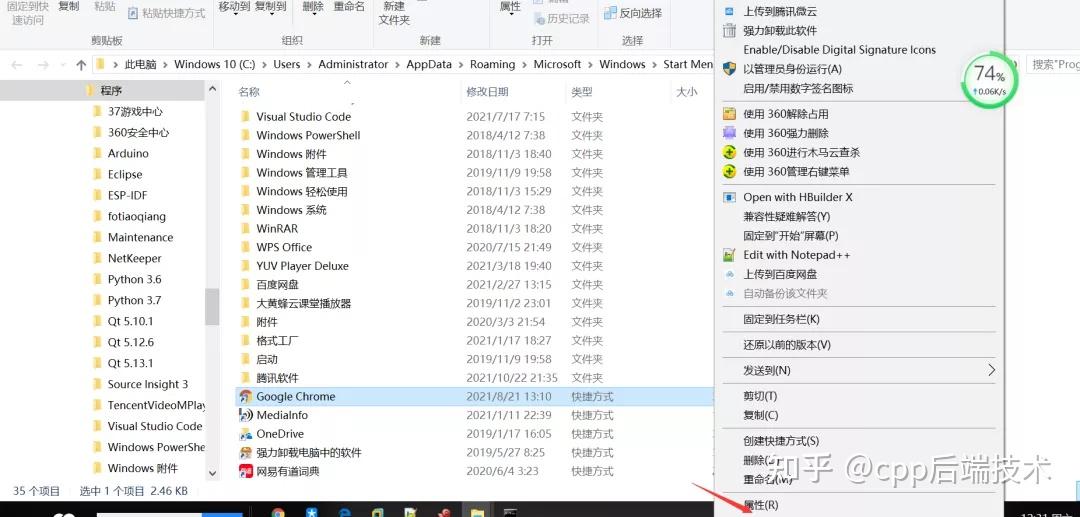Screen dimensions: 1080x517
Task: Click the 360管理右键菜单 green icon
Action: [x=729, y=171]
